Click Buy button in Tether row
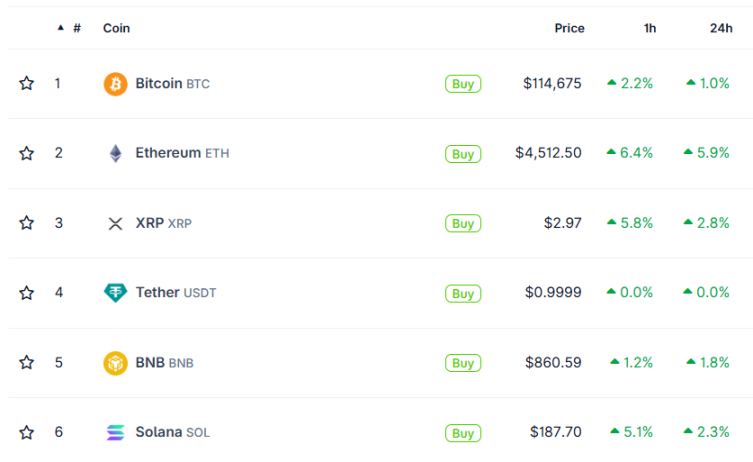753x462 pixels. (463, 293)
